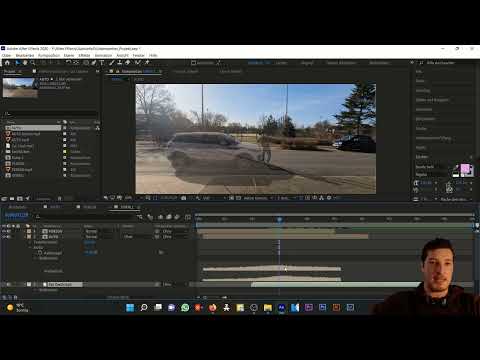Screen dimensions: 480x360
Task: Go to the Home screen icon
Action: [7, 63]
